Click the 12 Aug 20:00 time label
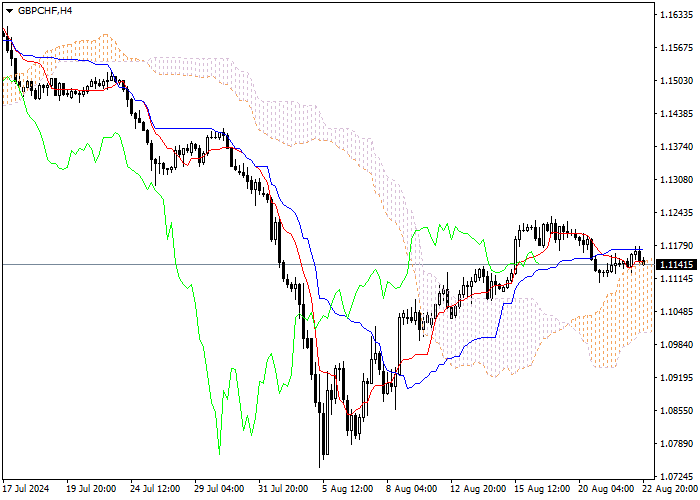700x500 pixels. click(x=478, y=489)
